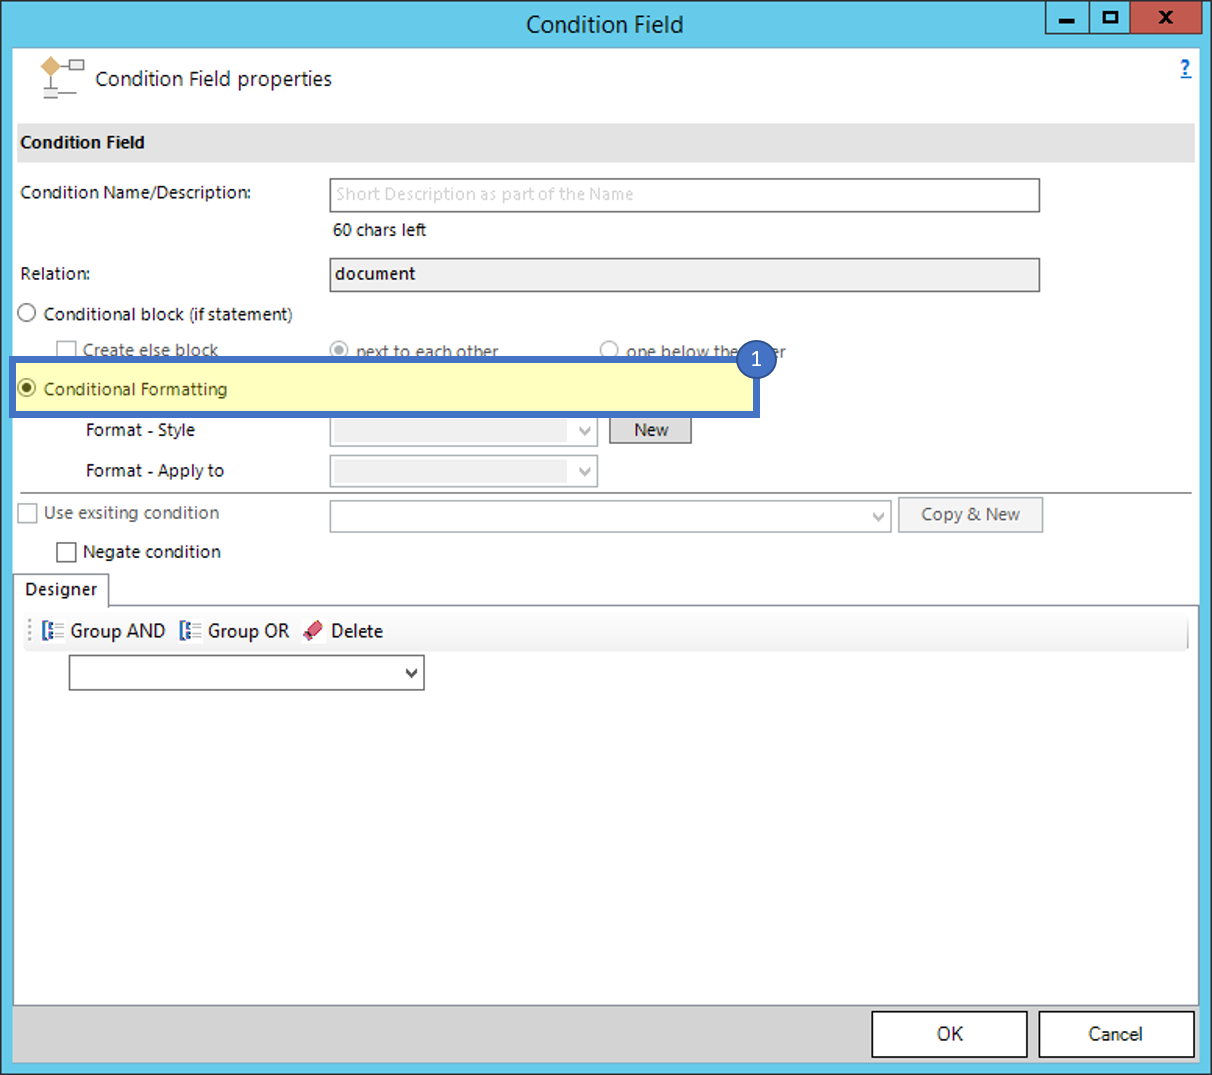Open the Format - Style dropdown

click(585, 430)
